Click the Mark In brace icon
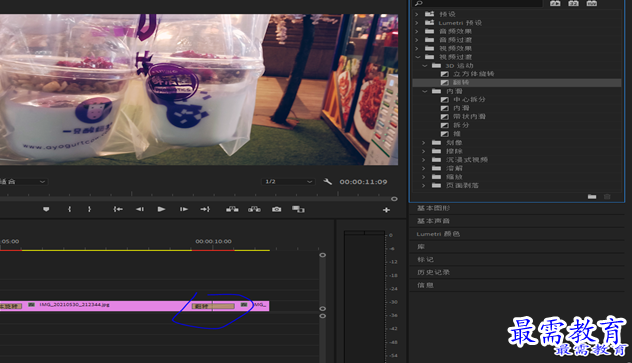Image resolution: width=632 pixels, height=363 pixels. (x=69, y=209)
